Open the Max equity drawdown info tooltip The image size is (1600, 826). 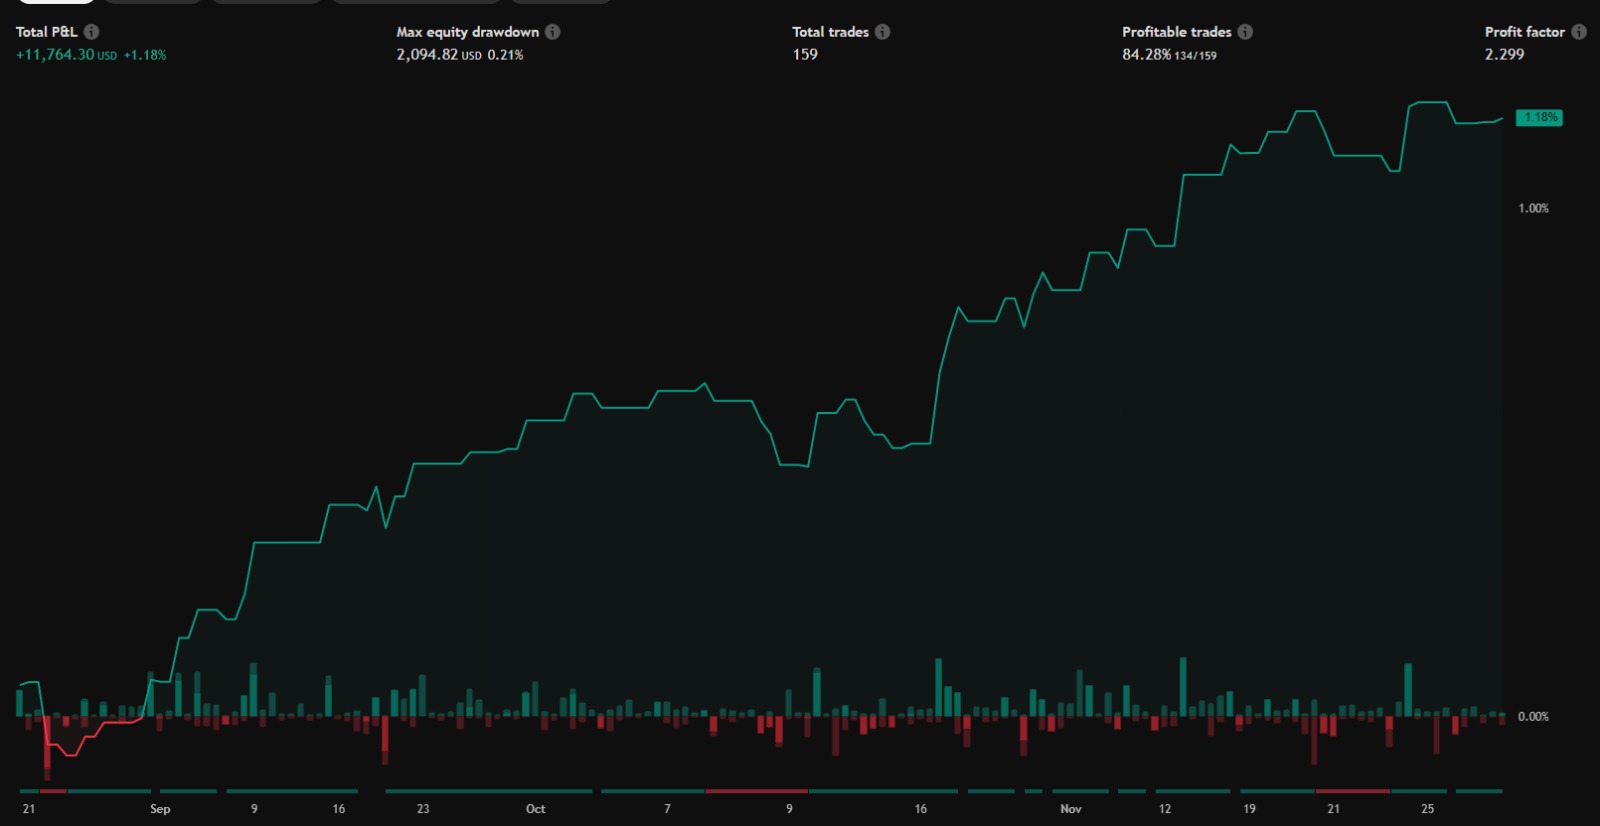pyautogui.click(x=553, y=32)
